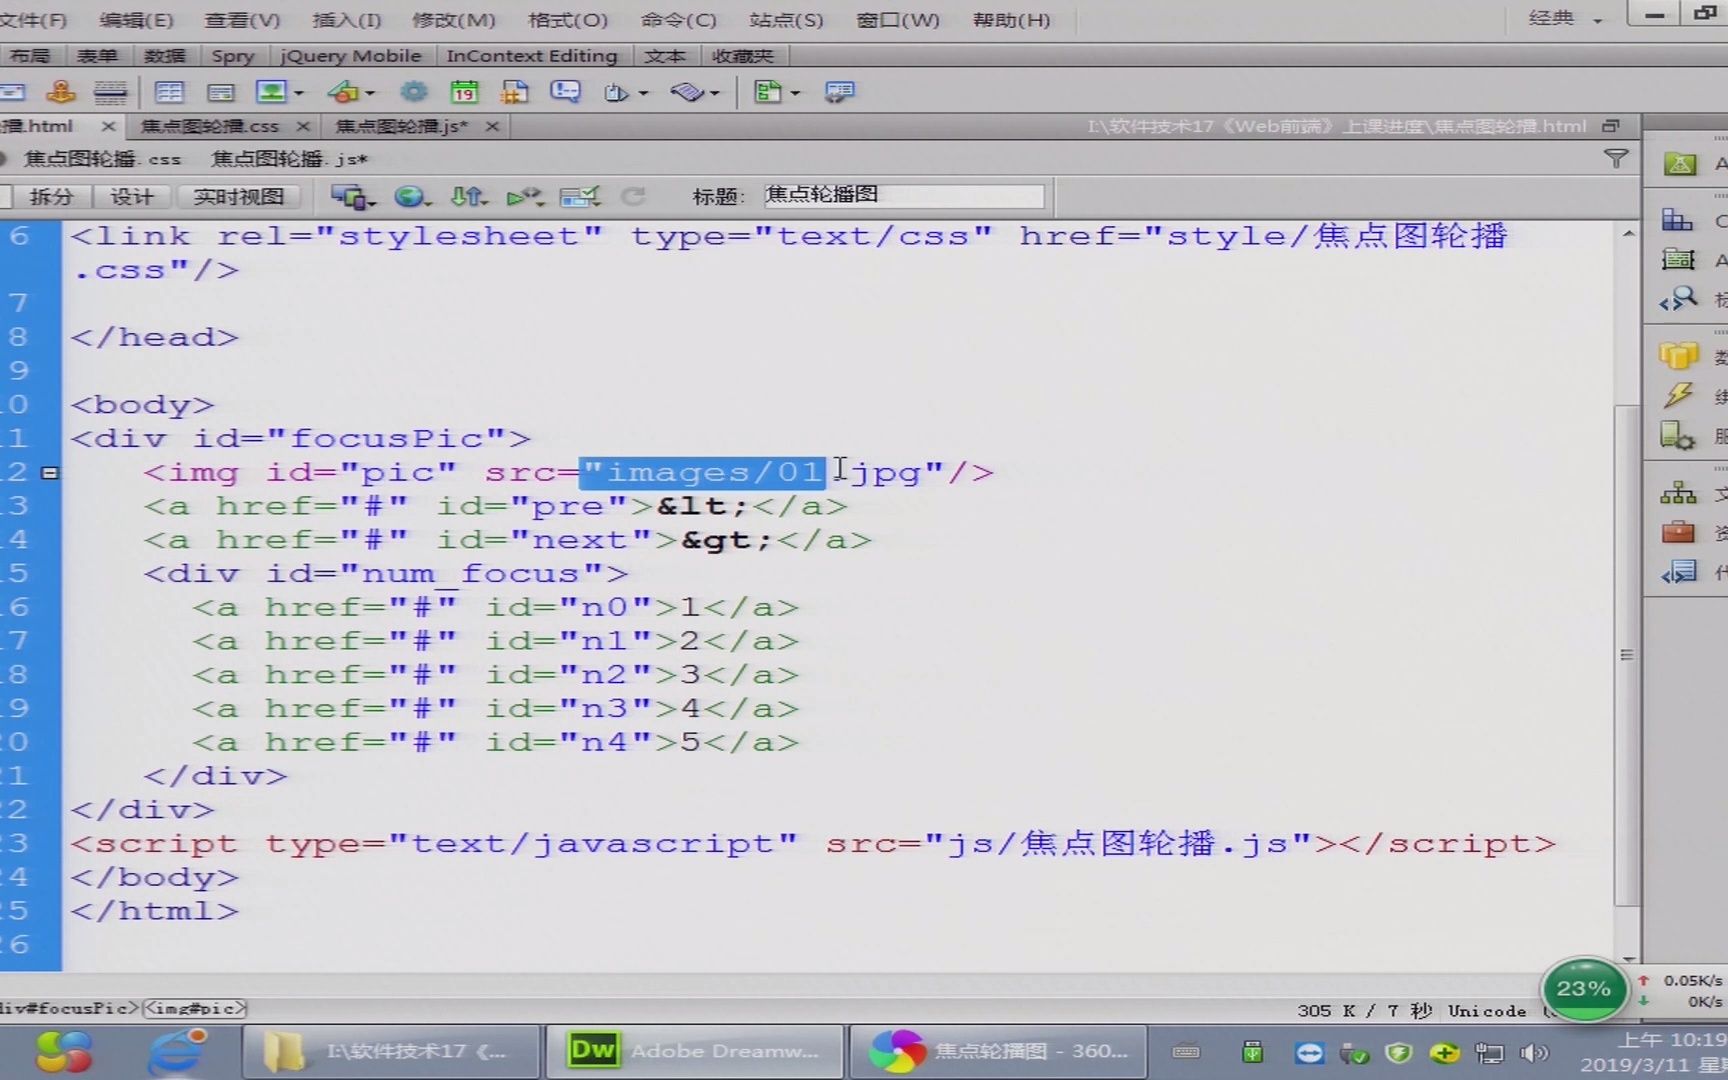This screenshot has height=1080, width=1728.
Task: Click the Script insert icon
Action: pos(688,93)
